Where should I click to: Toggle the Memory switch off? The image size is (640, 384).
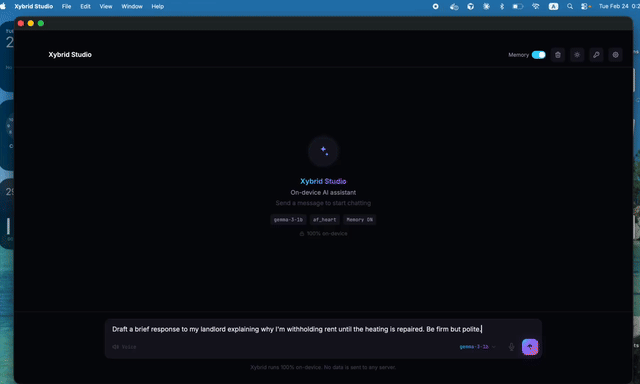[x=538, y=55]
